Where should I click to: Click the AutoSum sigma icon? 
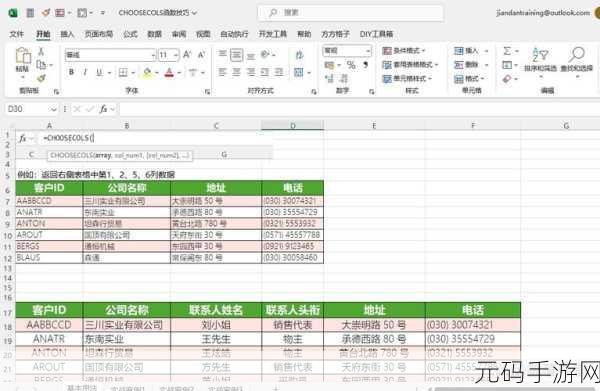(x=507, y=51)
